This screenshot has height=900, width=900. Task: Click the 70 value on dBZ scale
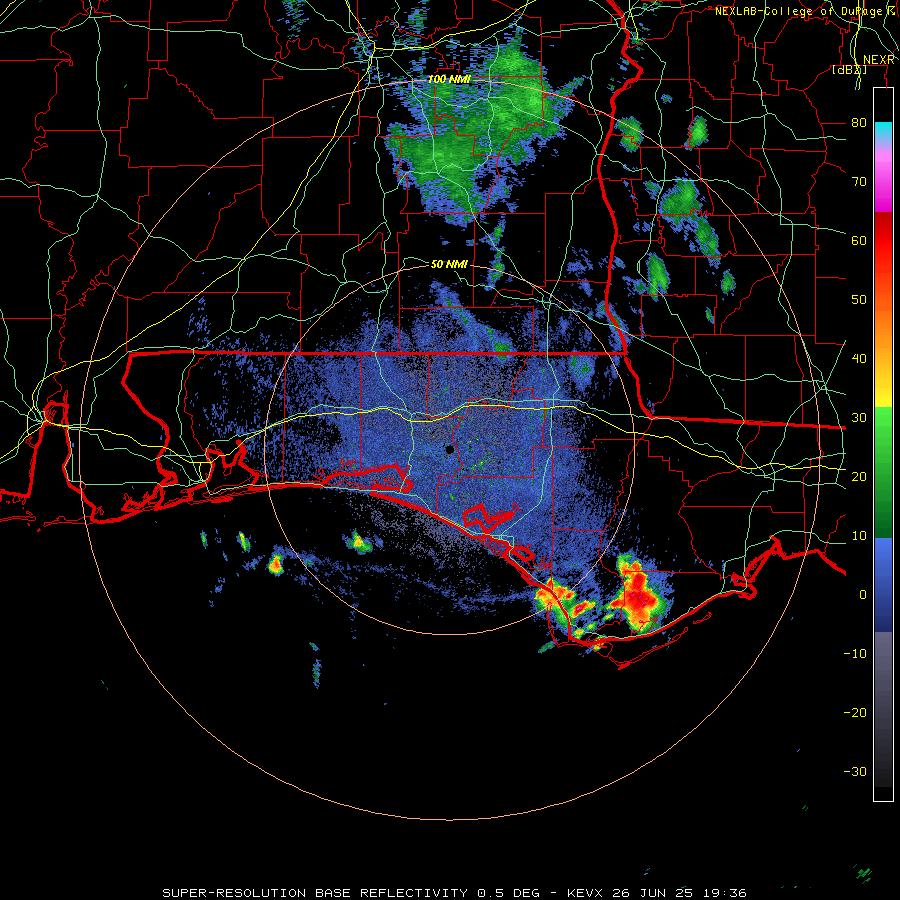click(859, 182)
